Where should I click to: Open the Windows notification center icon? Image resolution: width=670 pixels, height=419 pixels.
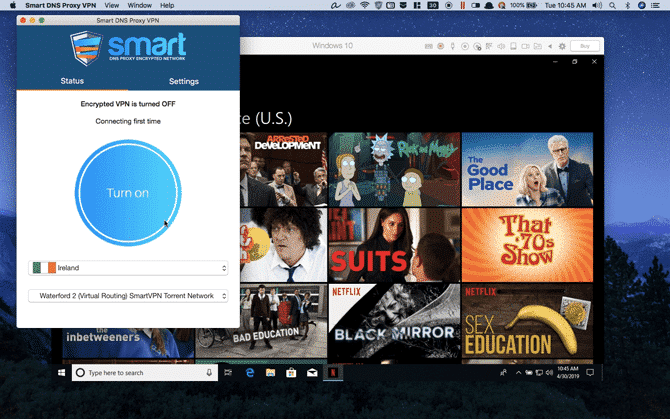tap(587, 372)
